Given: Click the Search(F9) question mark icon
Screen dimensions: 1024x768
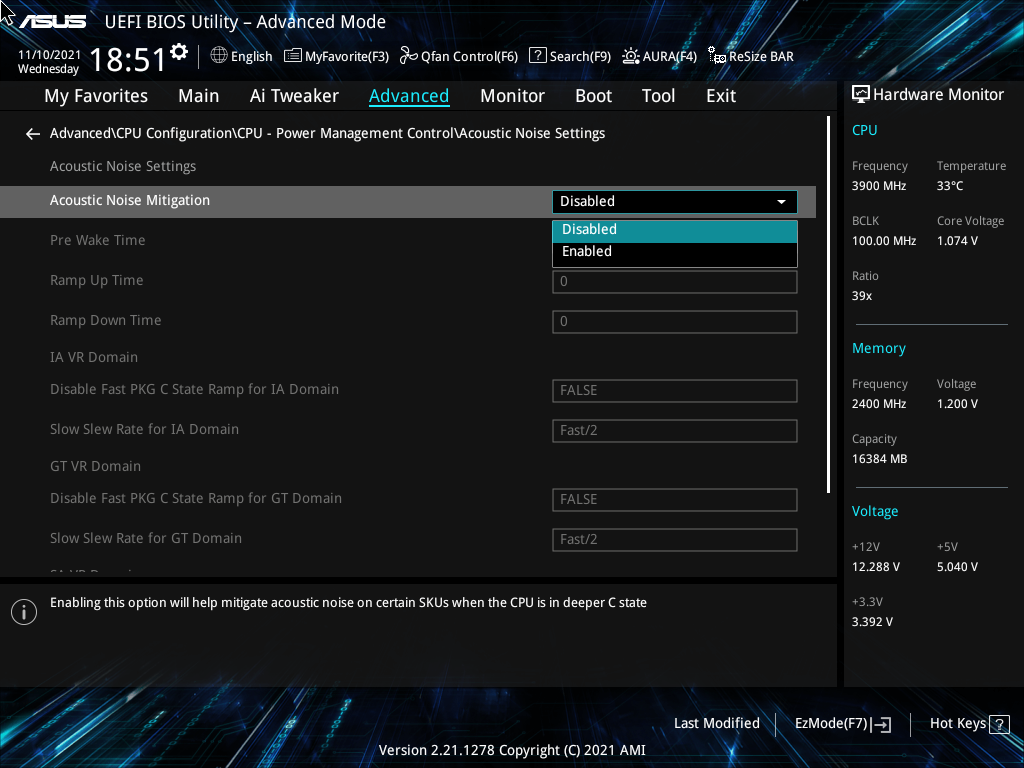Looking at the screenshot, I should (x=537, y=56).
